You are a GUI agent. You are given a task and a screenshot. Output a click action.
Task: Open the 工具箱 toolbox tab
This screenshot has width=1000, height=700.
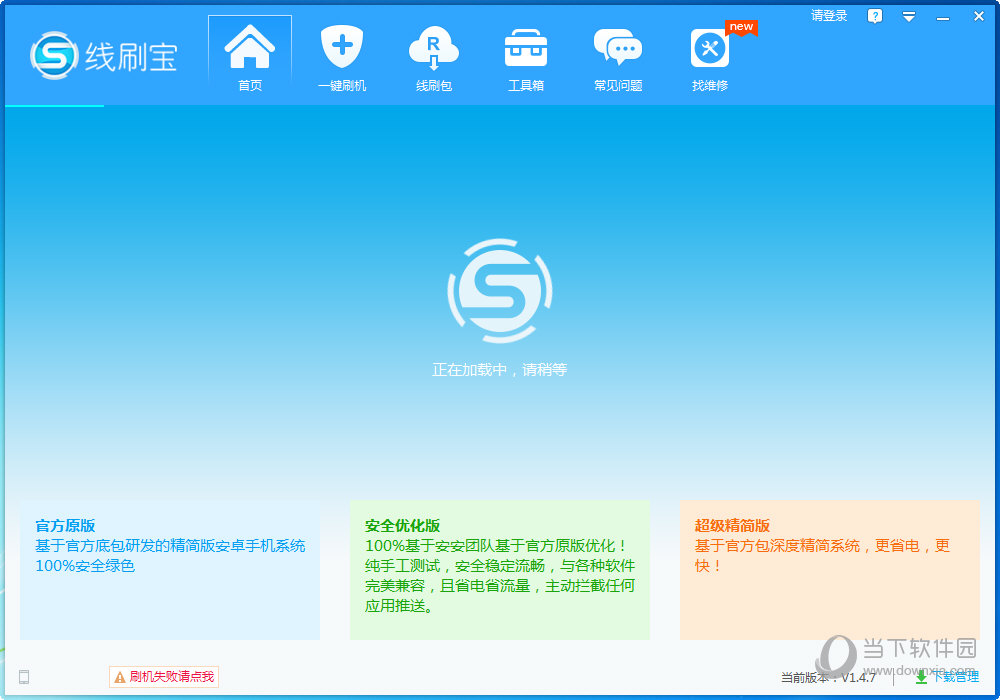click(x=526, y=59)
